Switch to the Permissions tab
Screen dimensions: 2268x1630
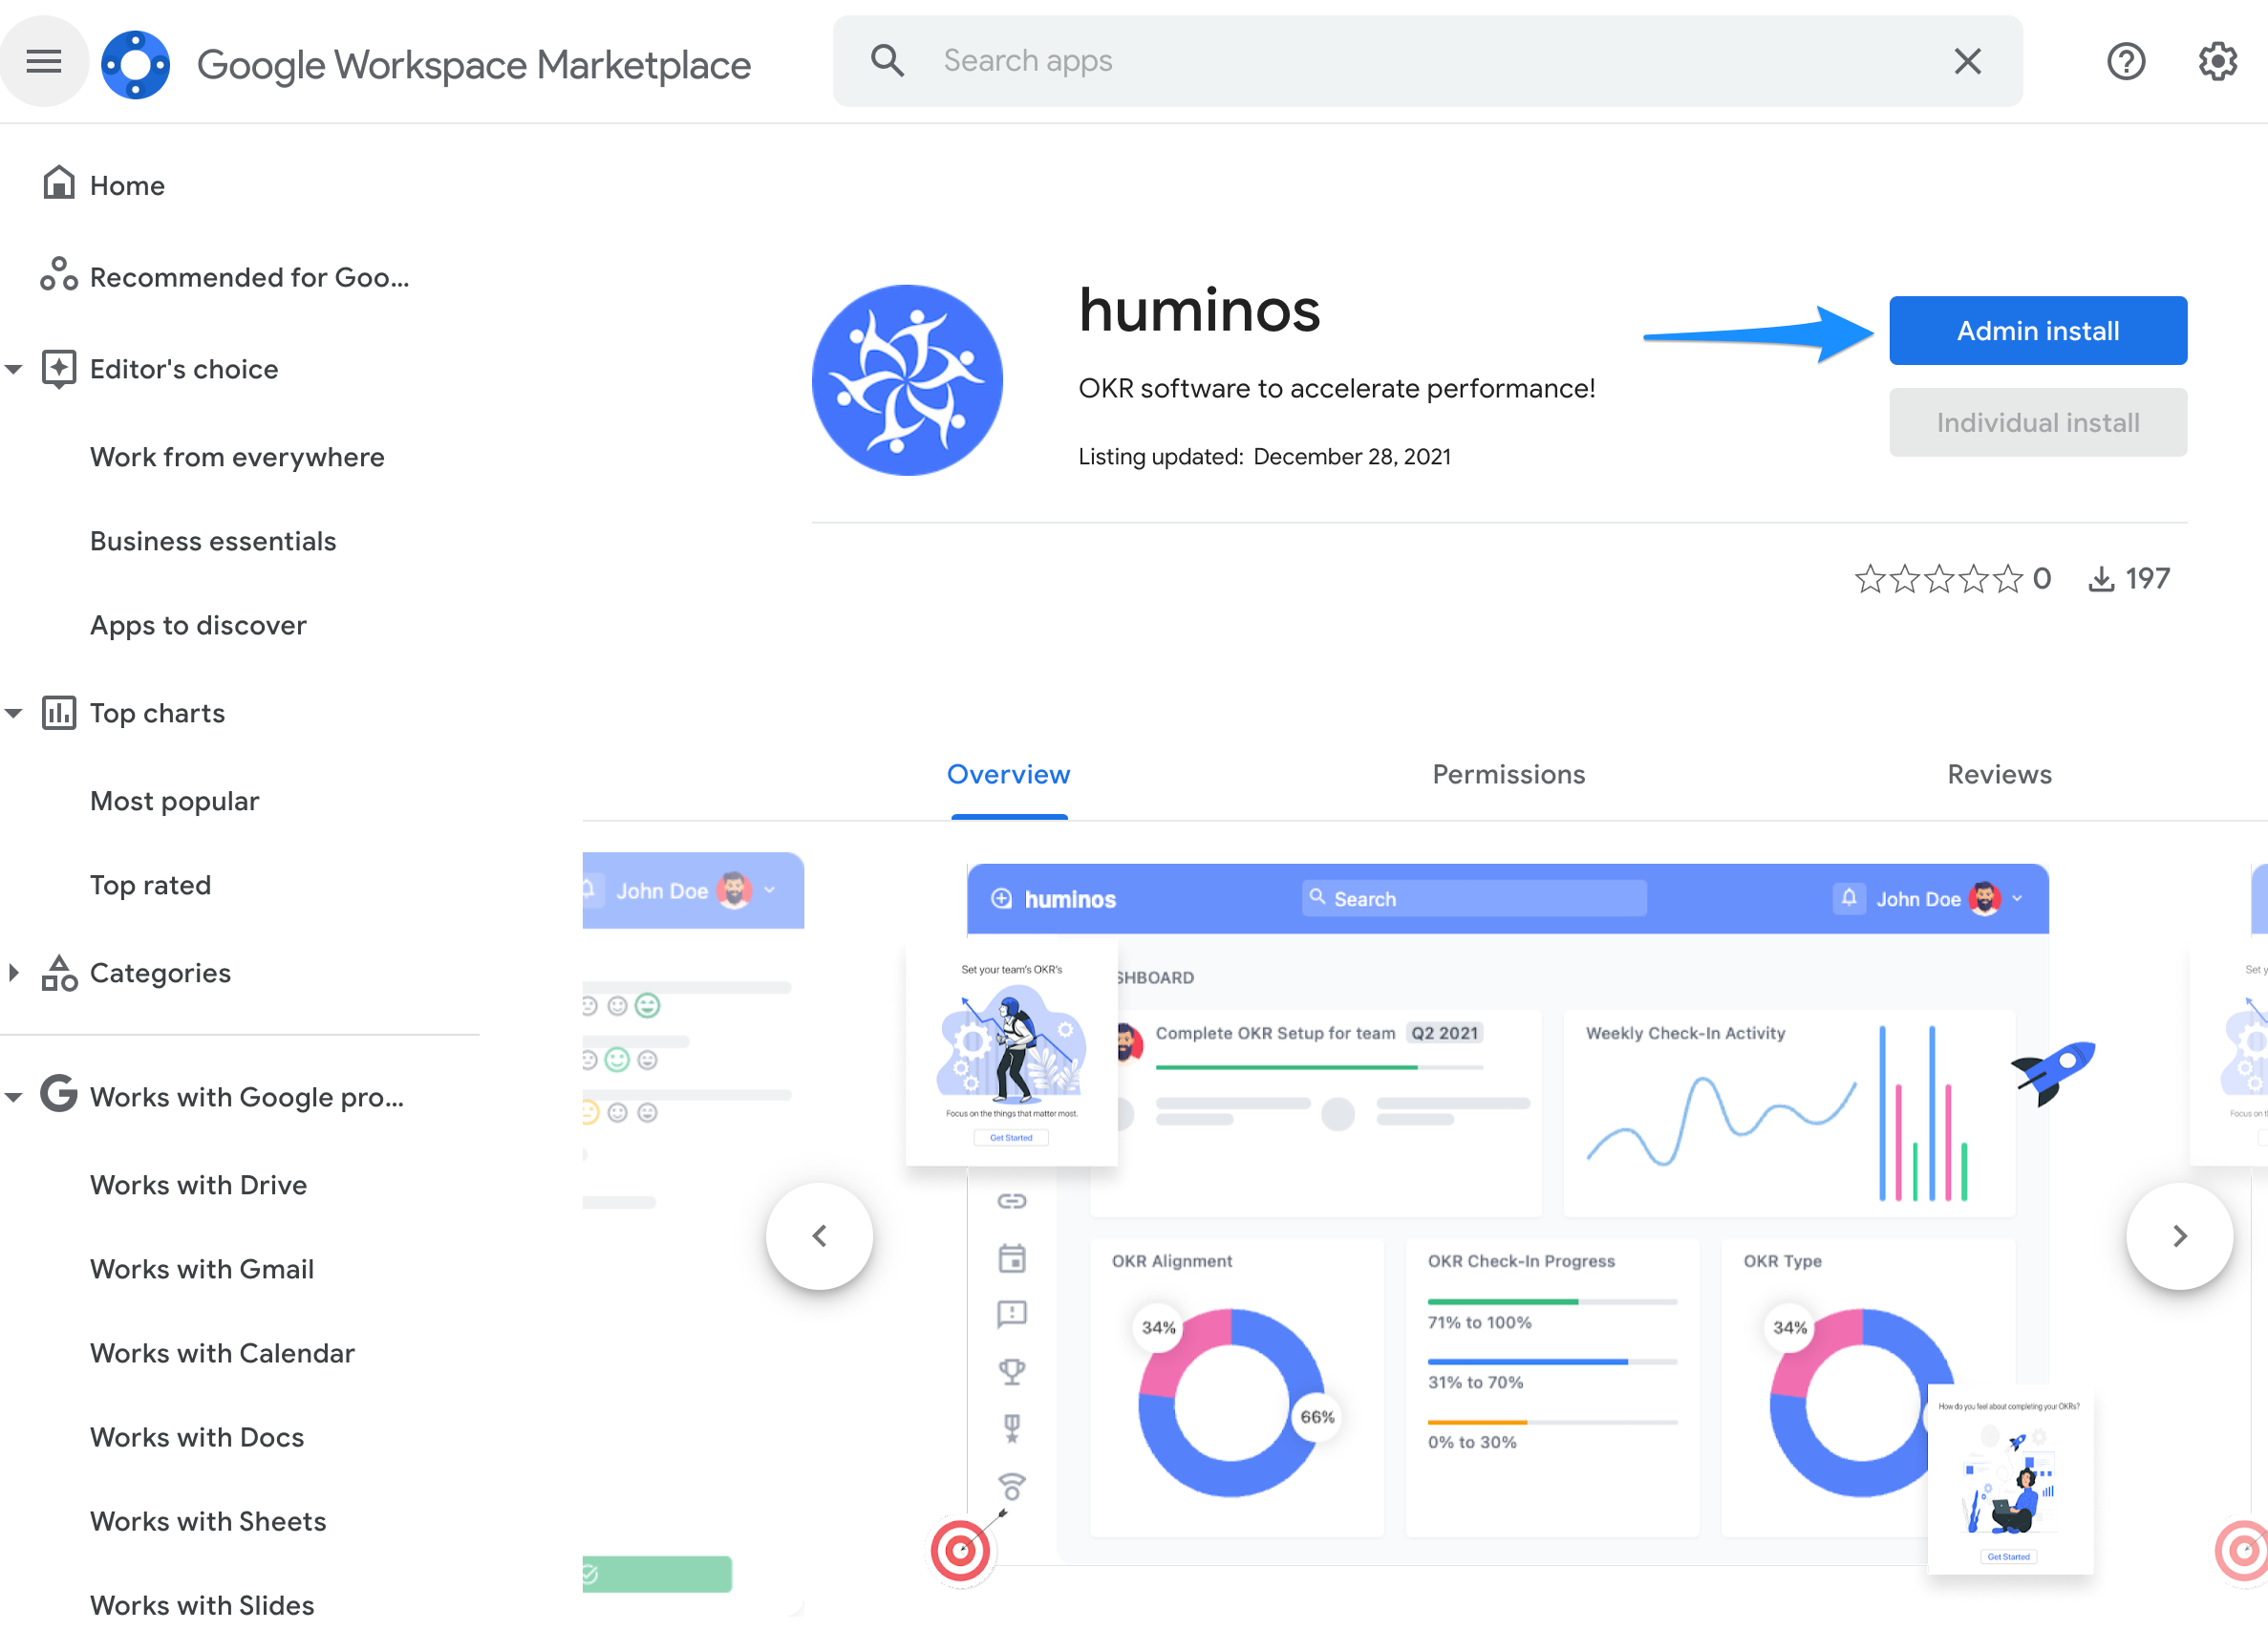tap(1508, 774)
